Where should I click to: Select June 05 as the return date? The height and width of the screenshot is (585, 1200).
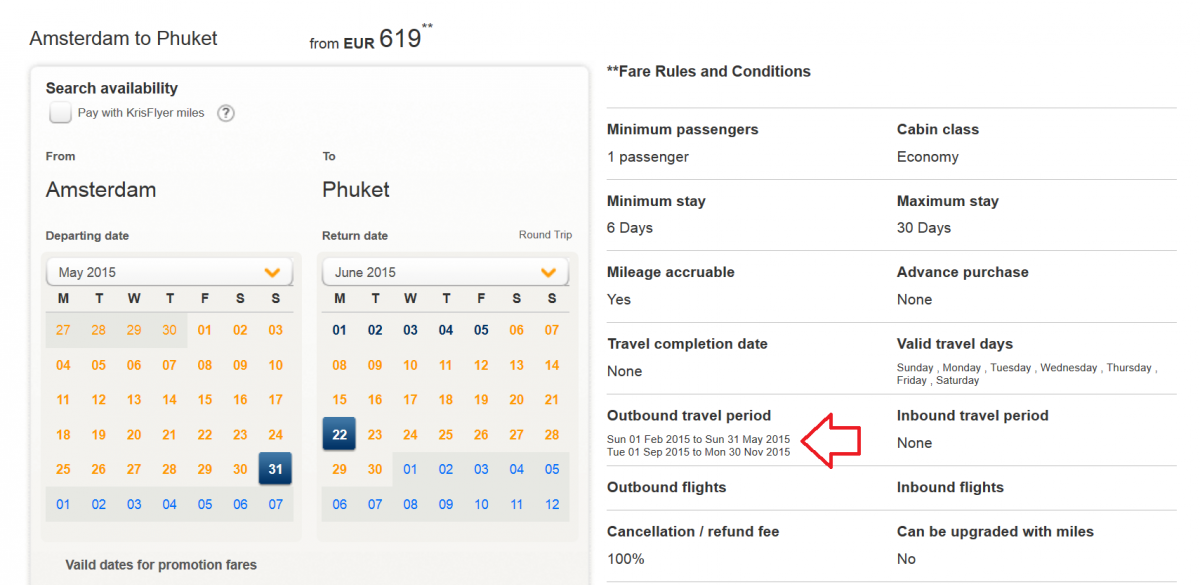pyautogui.click(x=481, y=330)
